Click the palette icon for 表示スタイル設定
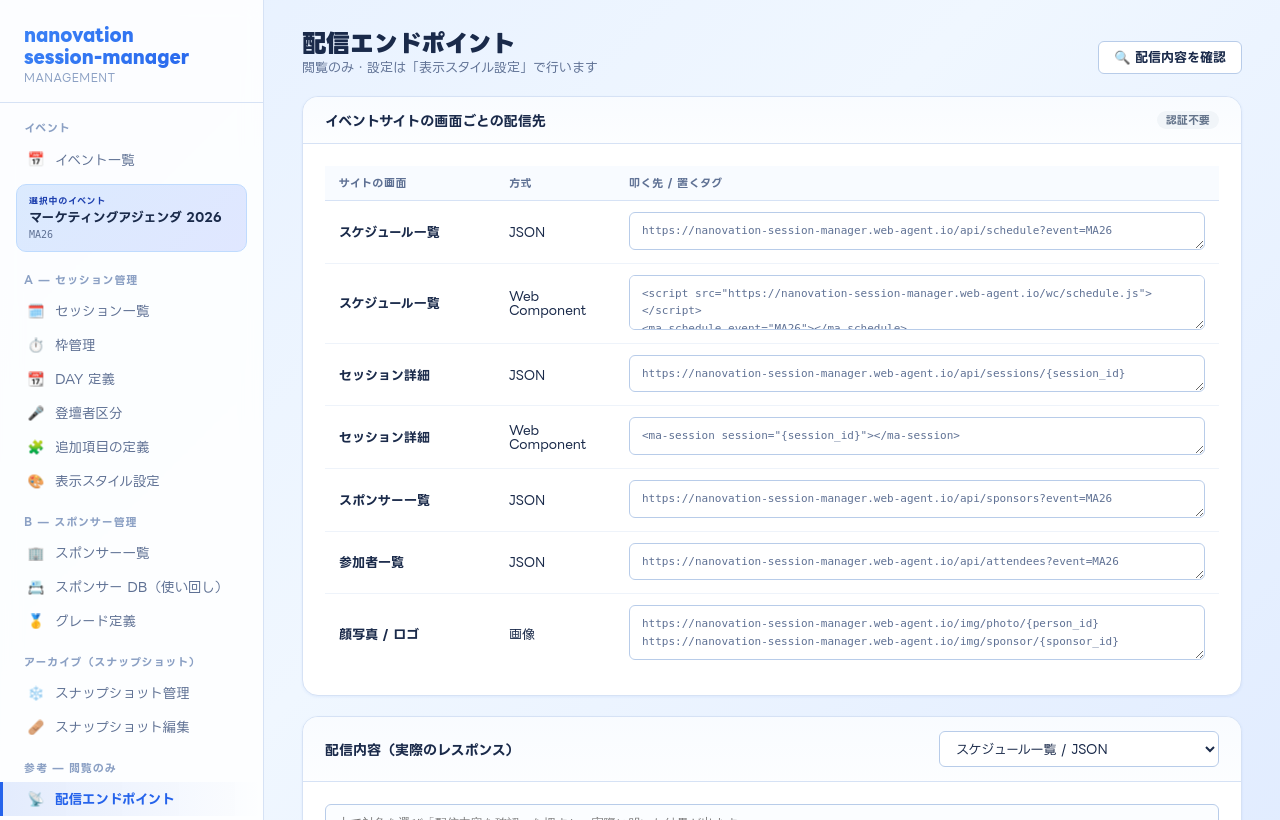 (x=36, y=481)
